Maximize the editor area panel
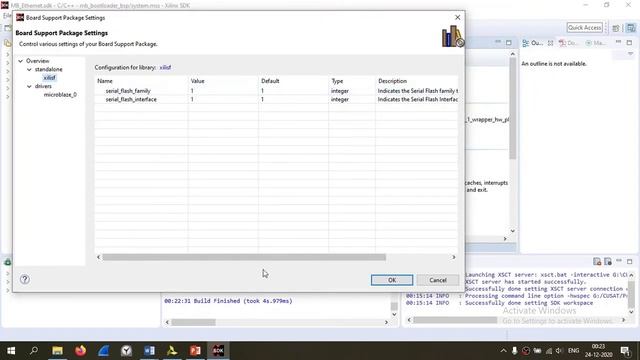The width and height of the screenshot is (640, 360). [x=508, y=42]
